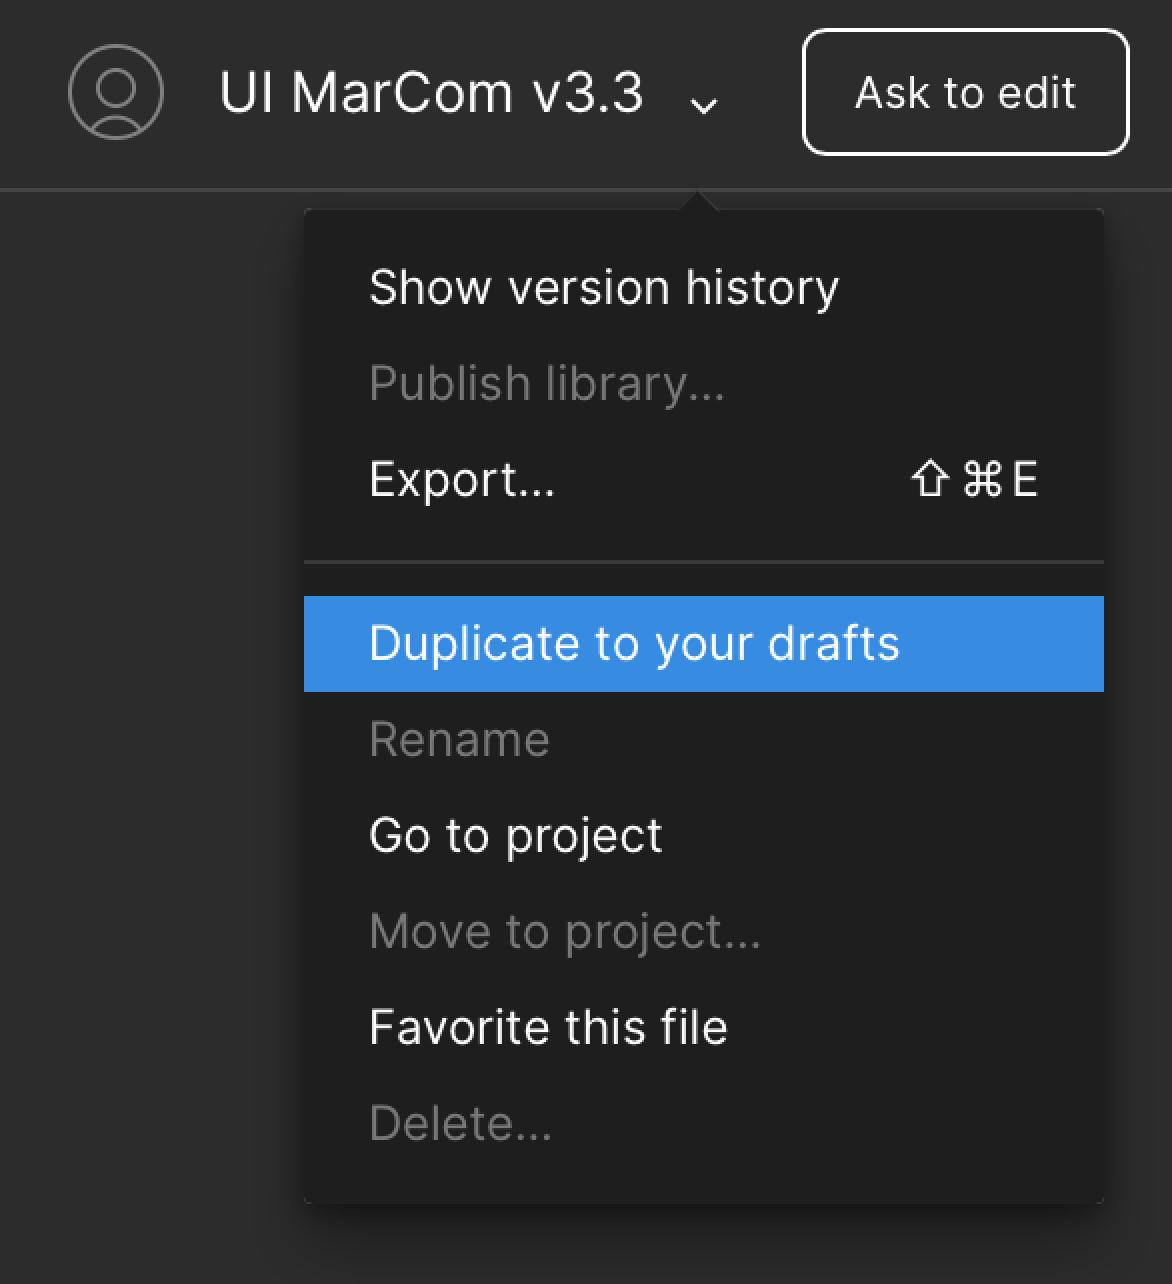The height and width of the screenshot is (1284, 1172).
Task: Click the empty menu padding below Delete
Action: coord(703,1180)
